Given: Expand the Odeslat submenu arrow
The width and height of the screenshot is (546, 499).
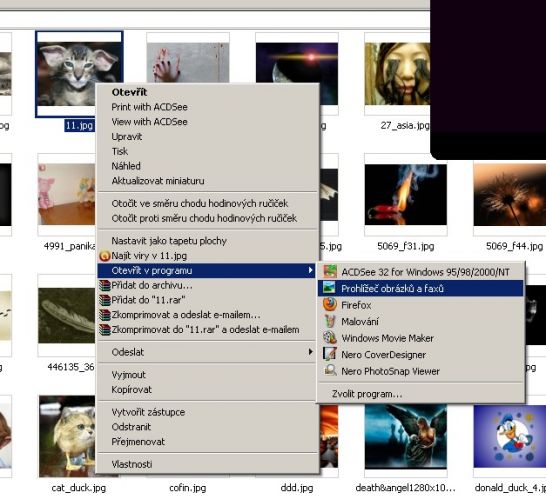Looking at the screenshot, I should tap(310, 352).
